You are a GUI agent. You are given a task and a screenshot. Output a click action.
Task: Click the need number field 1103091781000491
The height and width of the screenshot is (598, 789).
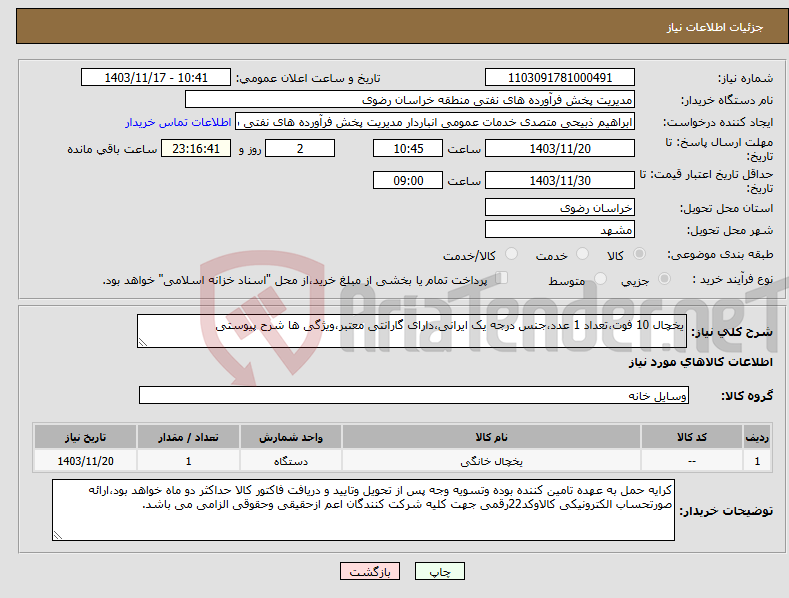point(560,78)
